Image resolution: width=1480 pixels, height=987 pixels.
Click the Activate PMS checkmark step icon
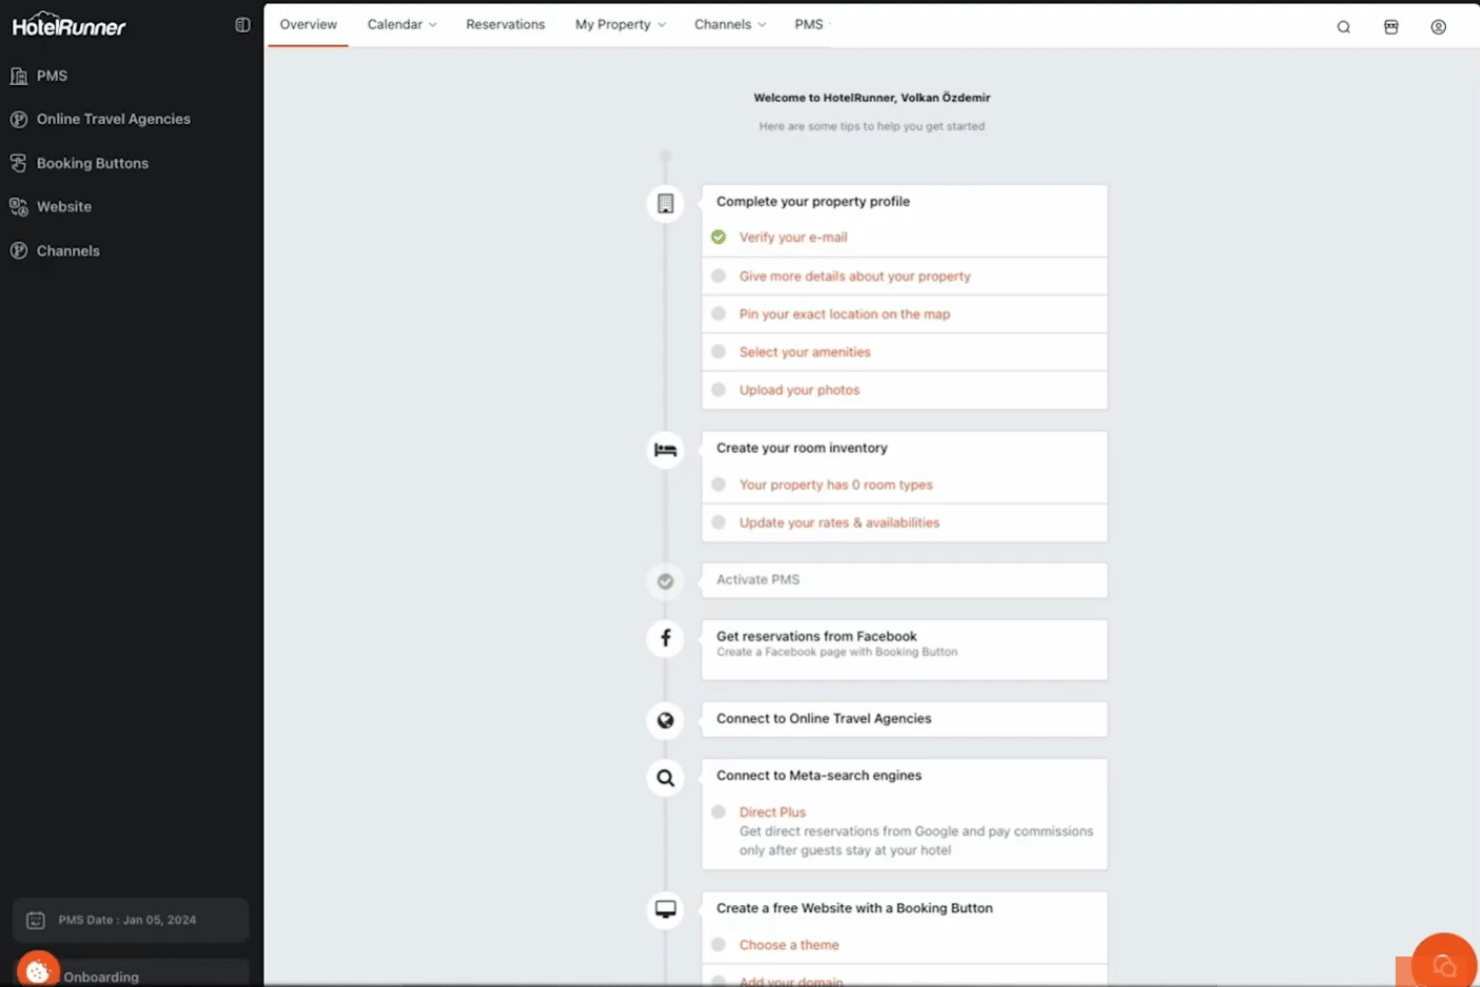[665, 581]
